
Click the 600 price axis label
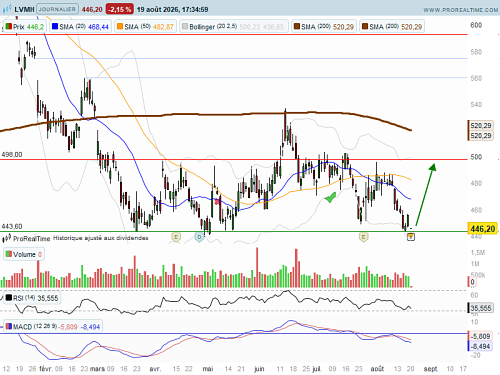(x=476, y=25)
